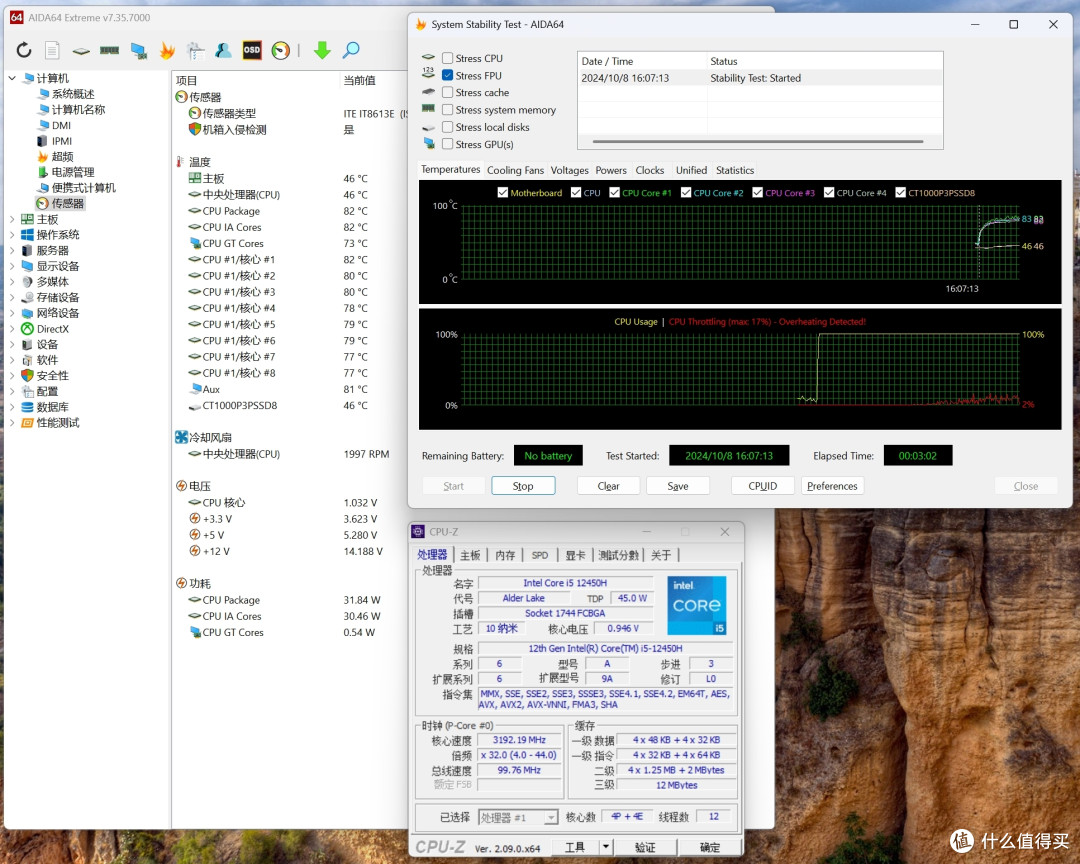Expand the 操作系统 tree node
Image resolution: width=1080 pixels, height=864 pixels.
[x=12, y=235]
